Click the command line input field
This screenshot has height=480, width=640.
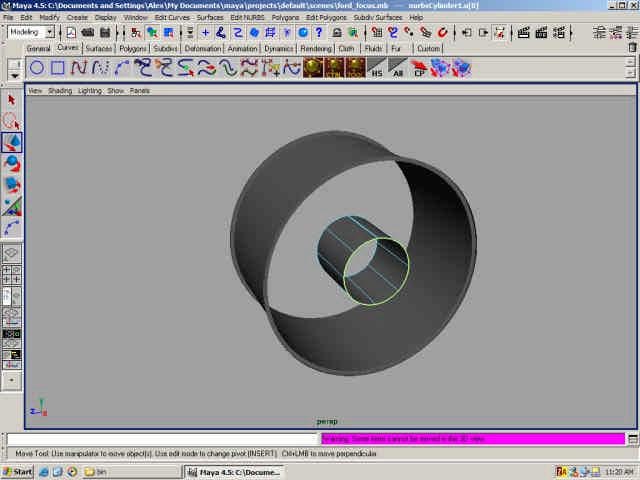pyautogui.click(x=162, y=439)
